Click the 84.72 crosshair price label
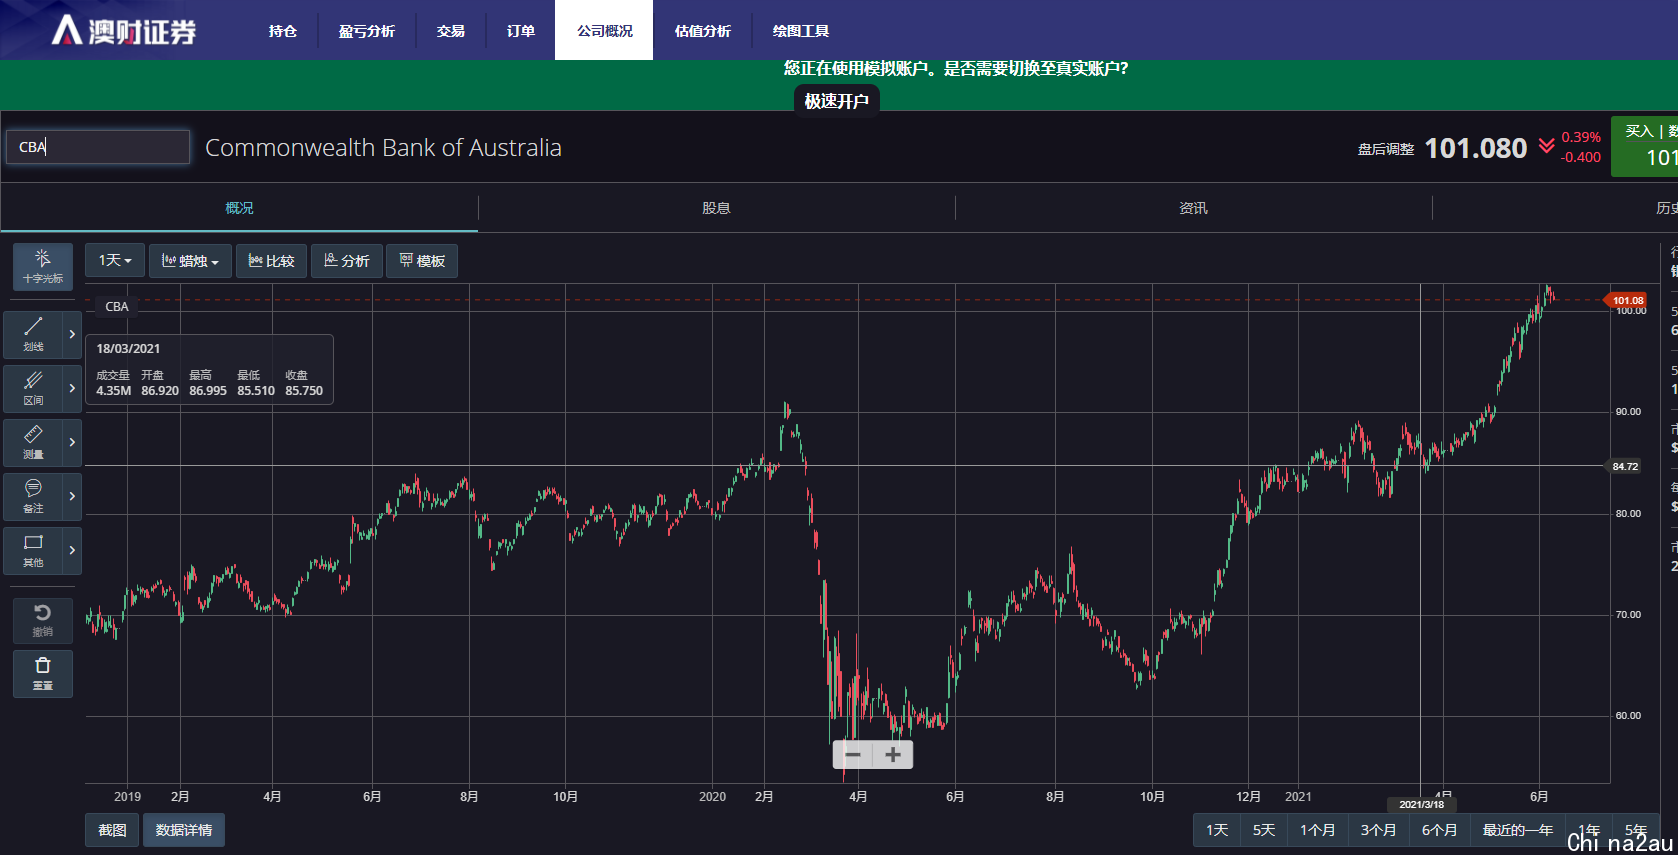Image resolution: width=1678 pixels, height=855 pixels. [1625, 466]
